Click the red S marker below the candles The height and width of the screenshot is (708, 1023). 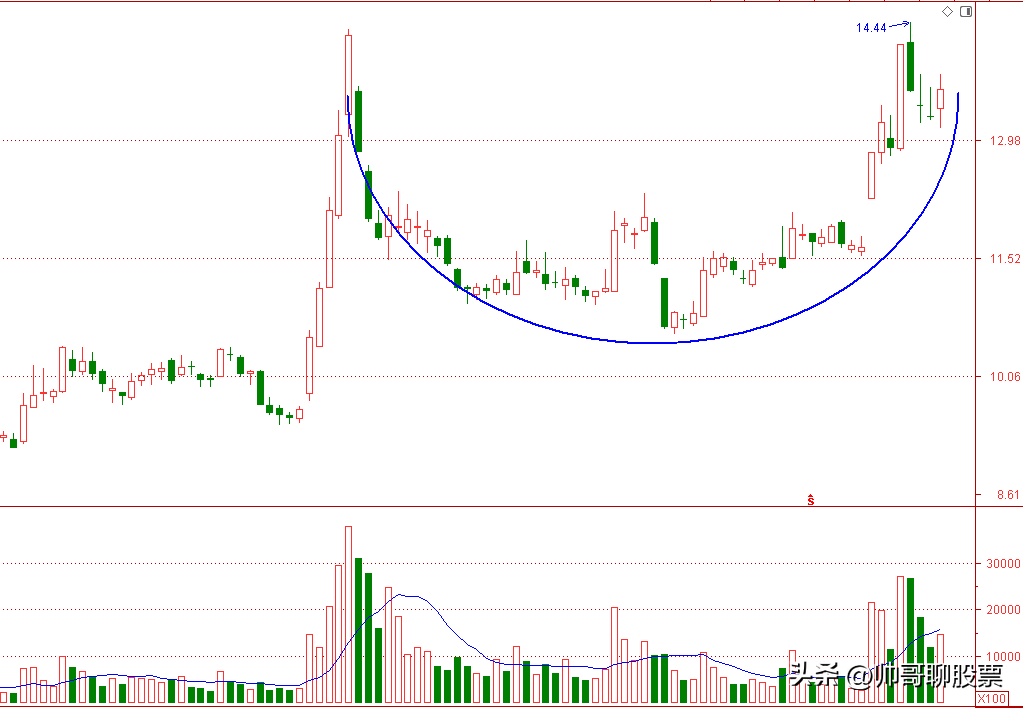coord(810,500)
